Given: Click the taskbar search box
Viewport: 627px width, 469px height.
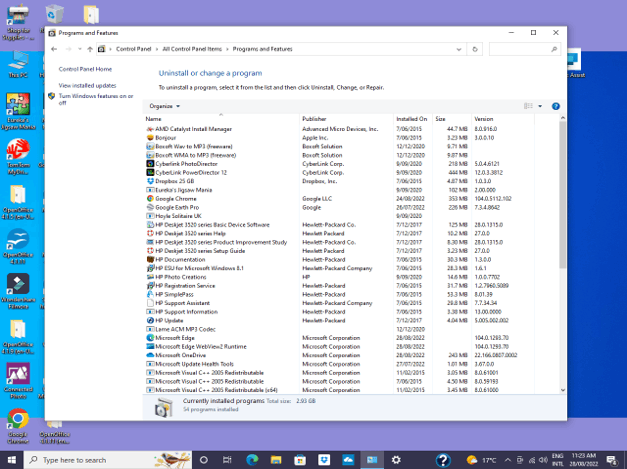Looking at the screenshot, I should (108, 460).
